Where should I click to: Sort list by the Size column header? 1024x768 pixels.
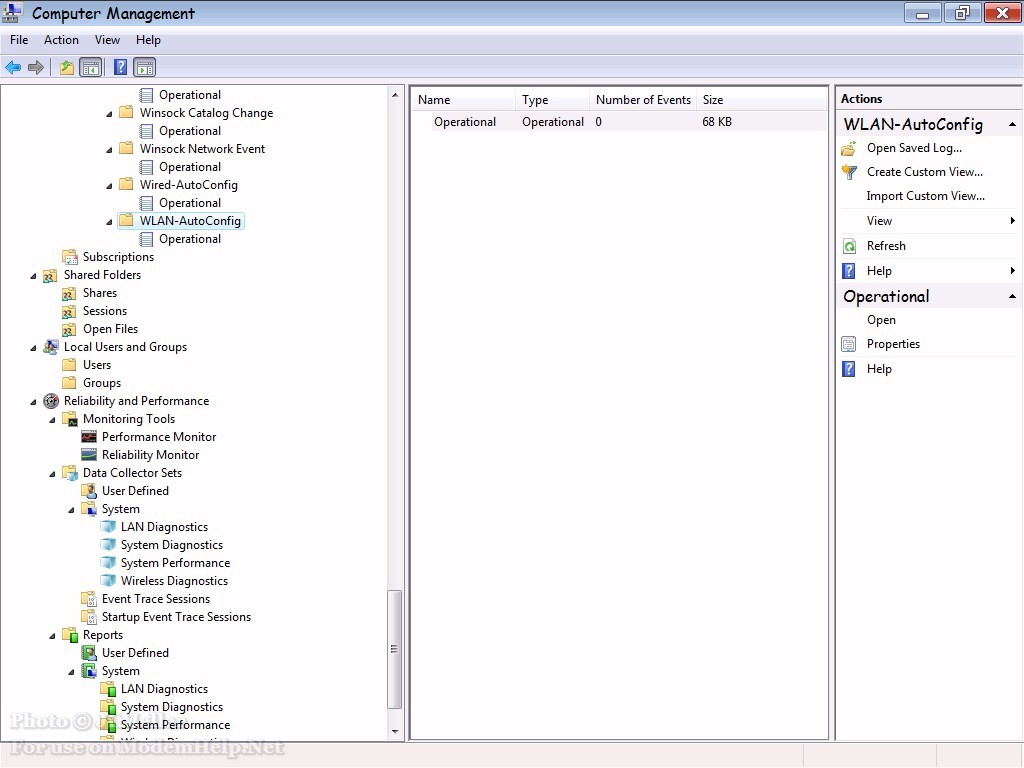click(x=761, y=100)
